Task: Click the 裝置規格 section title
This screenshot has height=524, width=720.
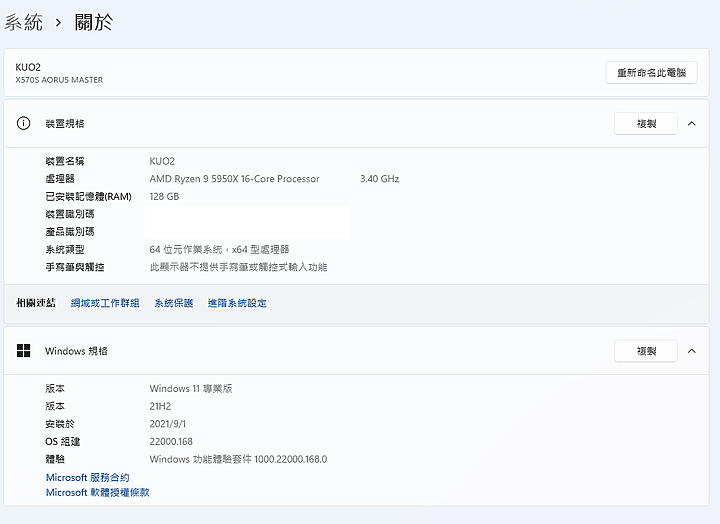Action: tap(65, 124)
